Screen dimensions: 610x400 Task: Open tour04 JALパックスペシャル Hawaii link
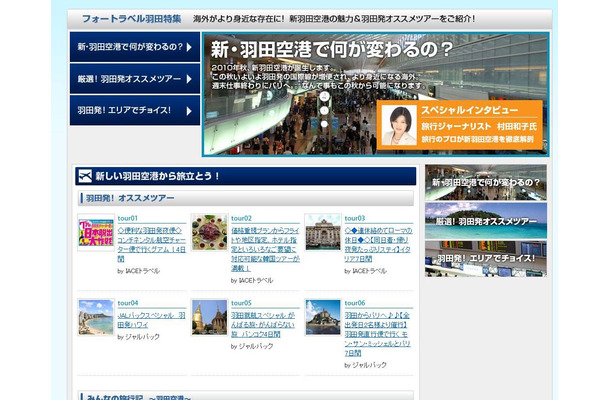[151, 320]
